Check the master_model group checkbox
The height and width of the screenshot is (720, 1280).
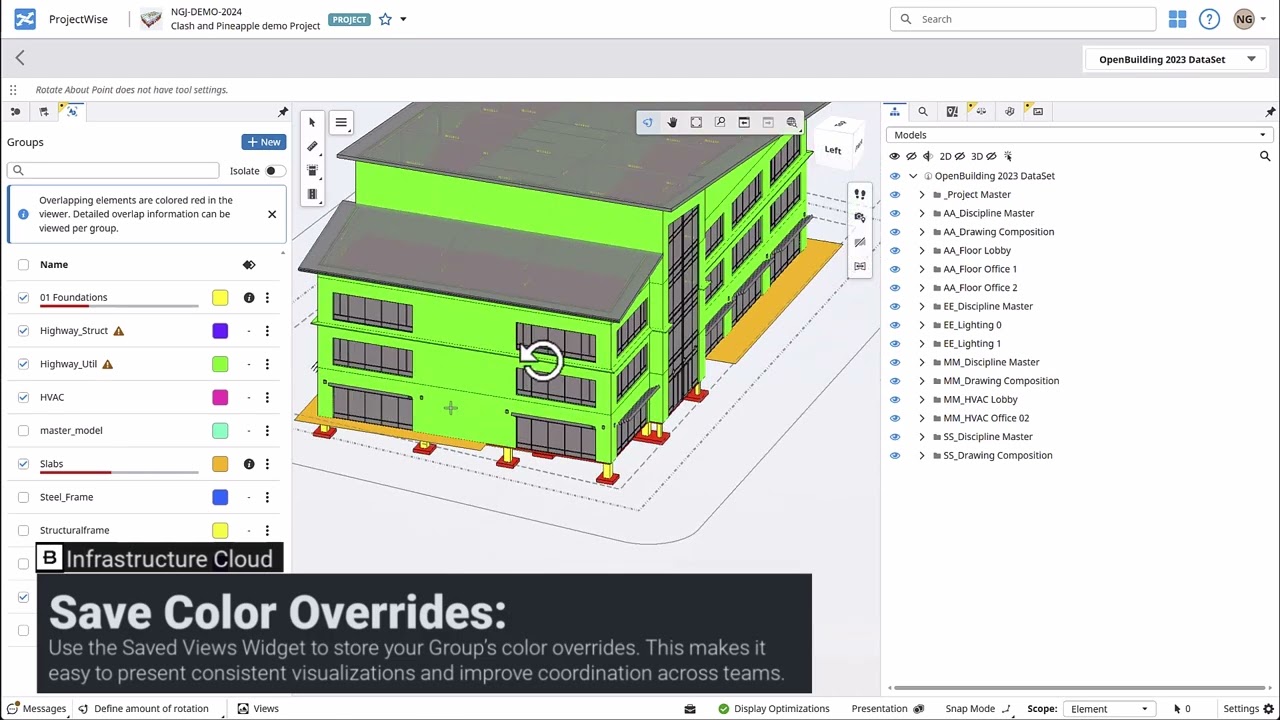(23, 431)
